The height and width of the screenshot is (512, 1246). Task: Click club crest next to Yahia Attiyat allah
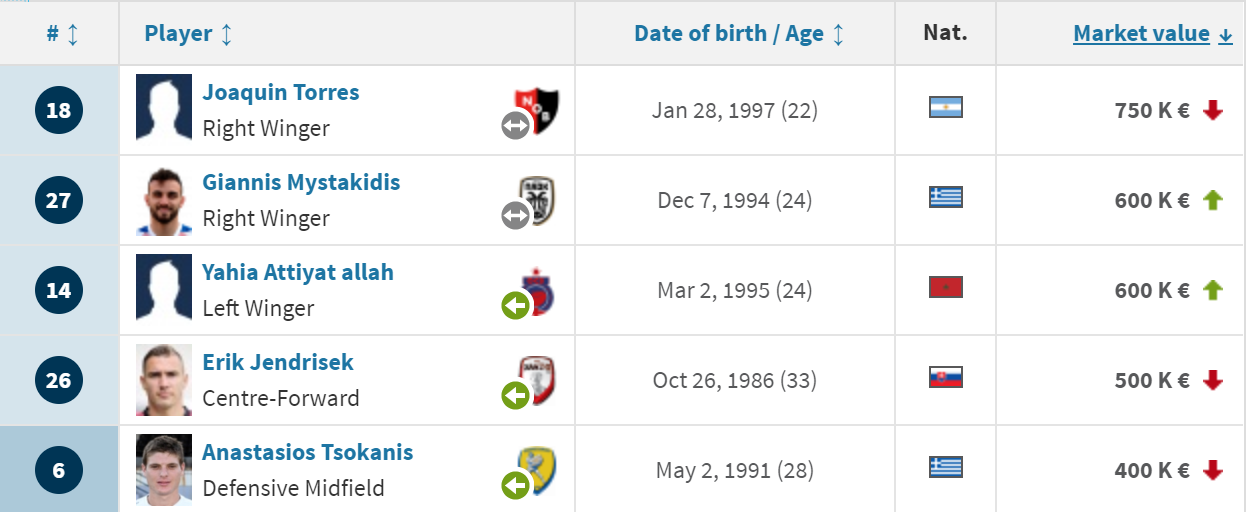tap(537, 291)
